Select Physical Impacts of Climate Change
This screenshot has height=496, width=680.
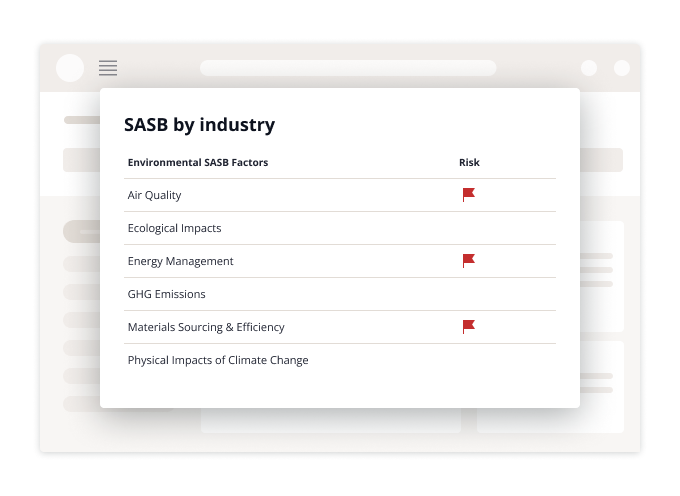[x=218, y=360]
